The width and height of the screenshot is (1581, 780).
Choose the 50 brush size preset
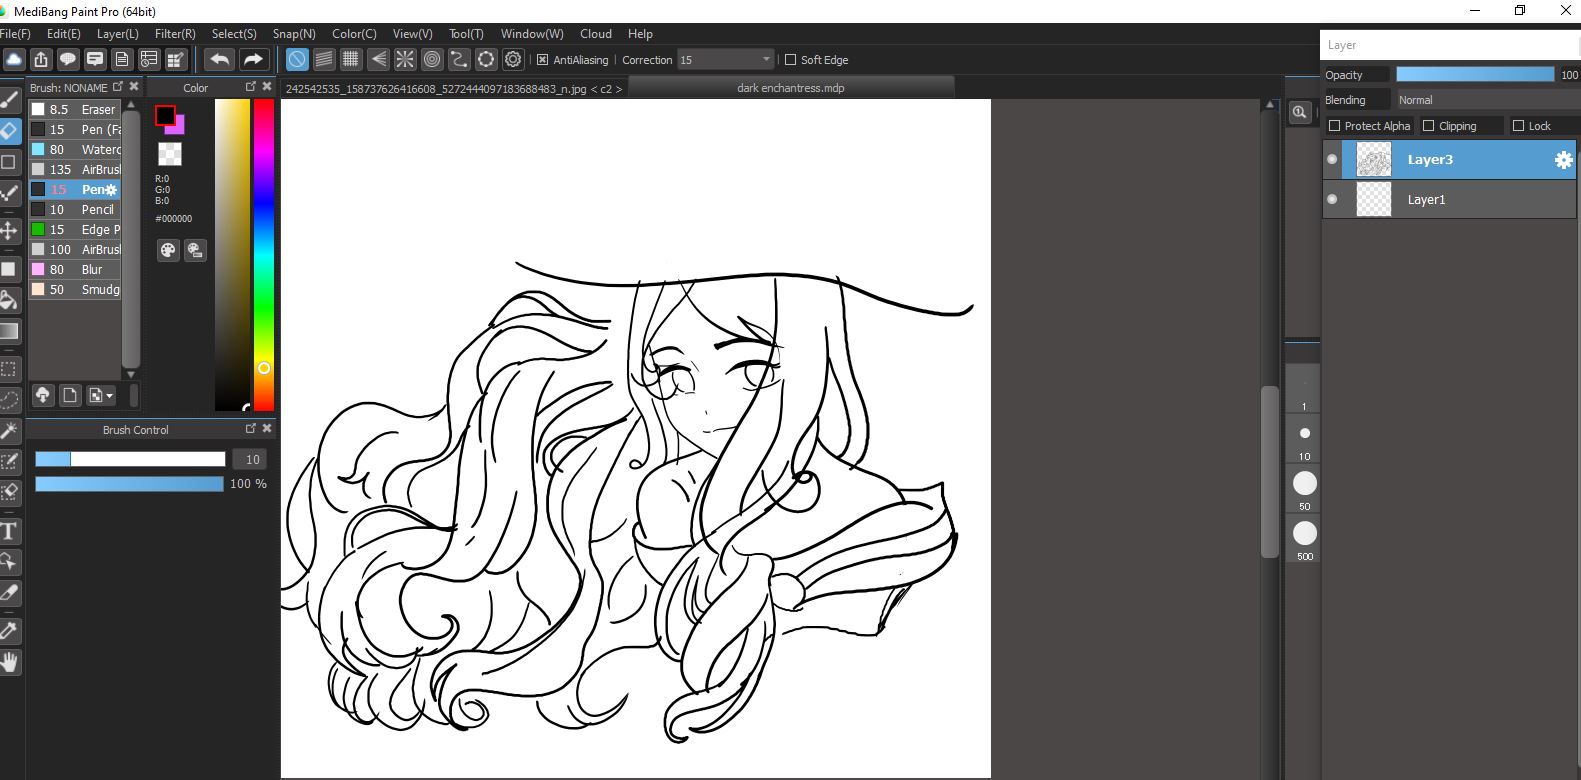(x=1304, y=488)
